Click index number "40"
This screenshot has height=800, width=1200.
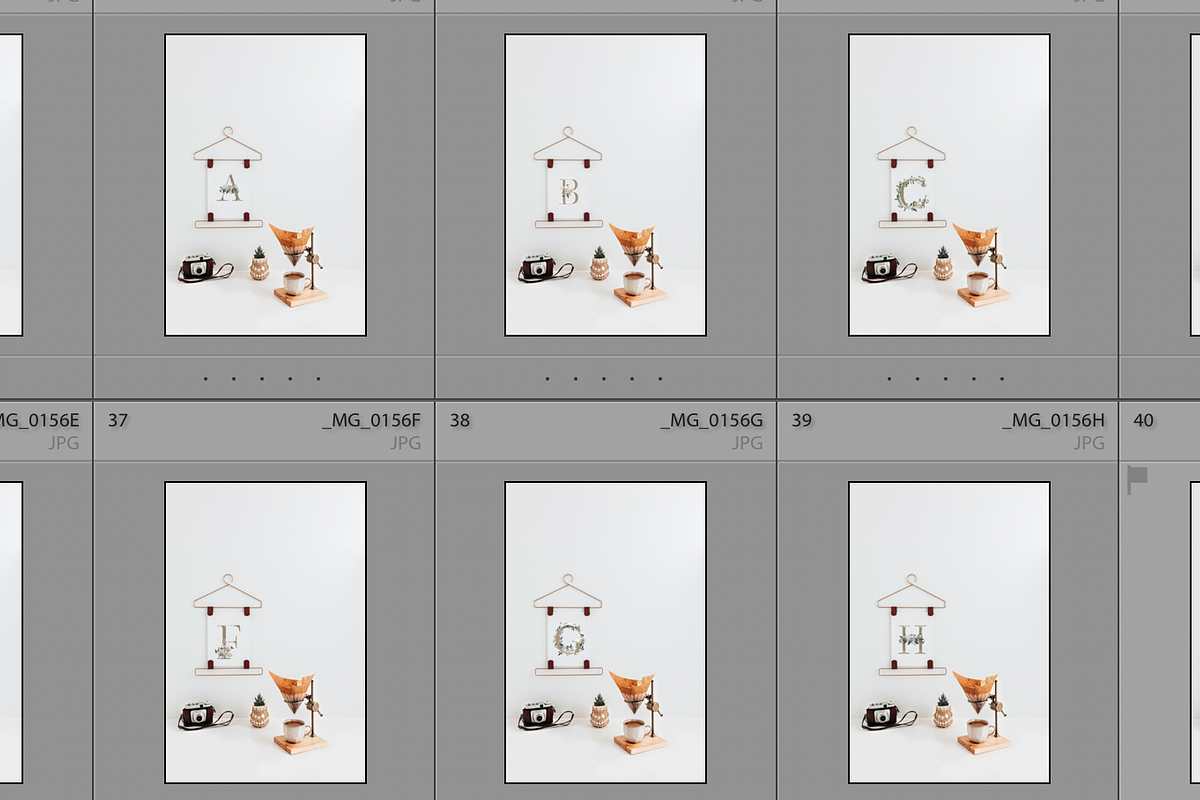tap(1144, 421)
